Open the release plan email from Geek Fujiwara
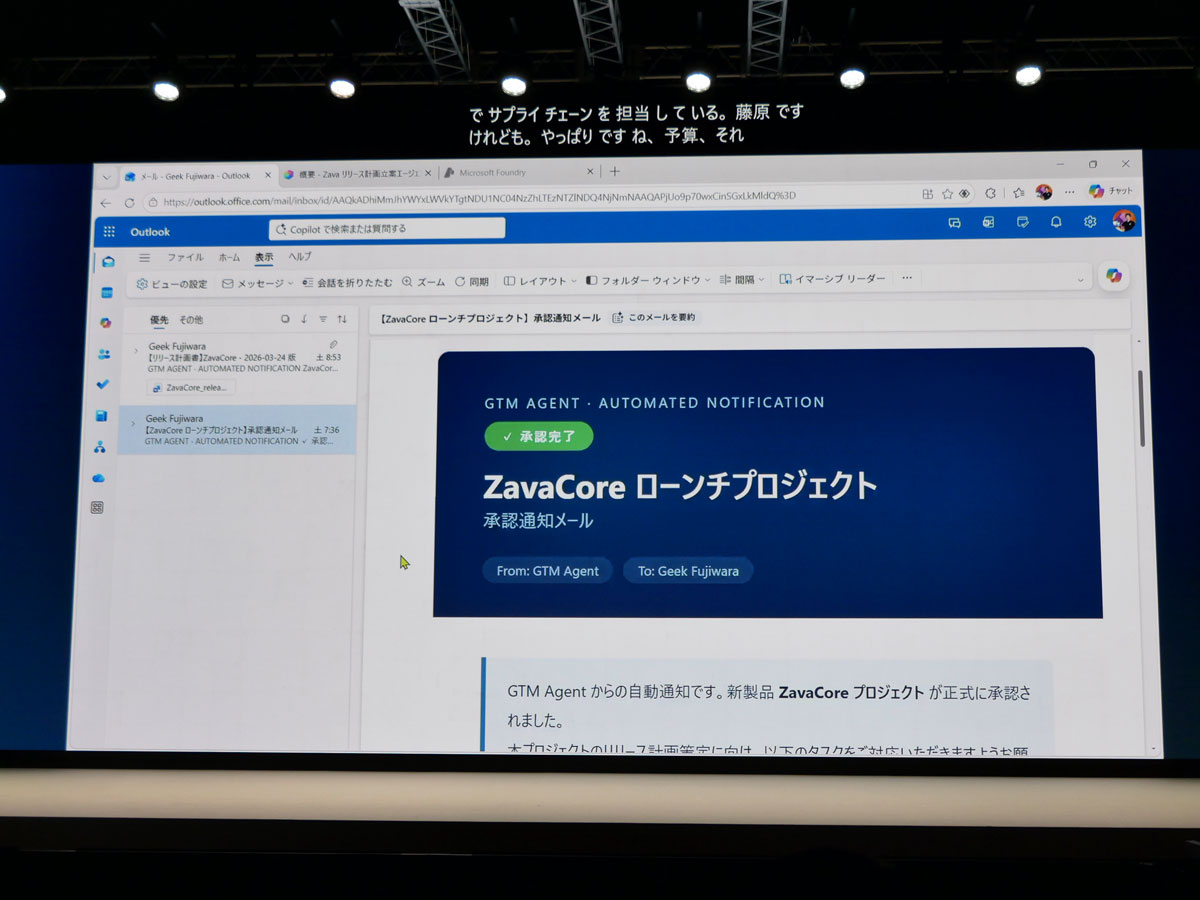This screenshot has height=900, width=1200. coord(237,369)
